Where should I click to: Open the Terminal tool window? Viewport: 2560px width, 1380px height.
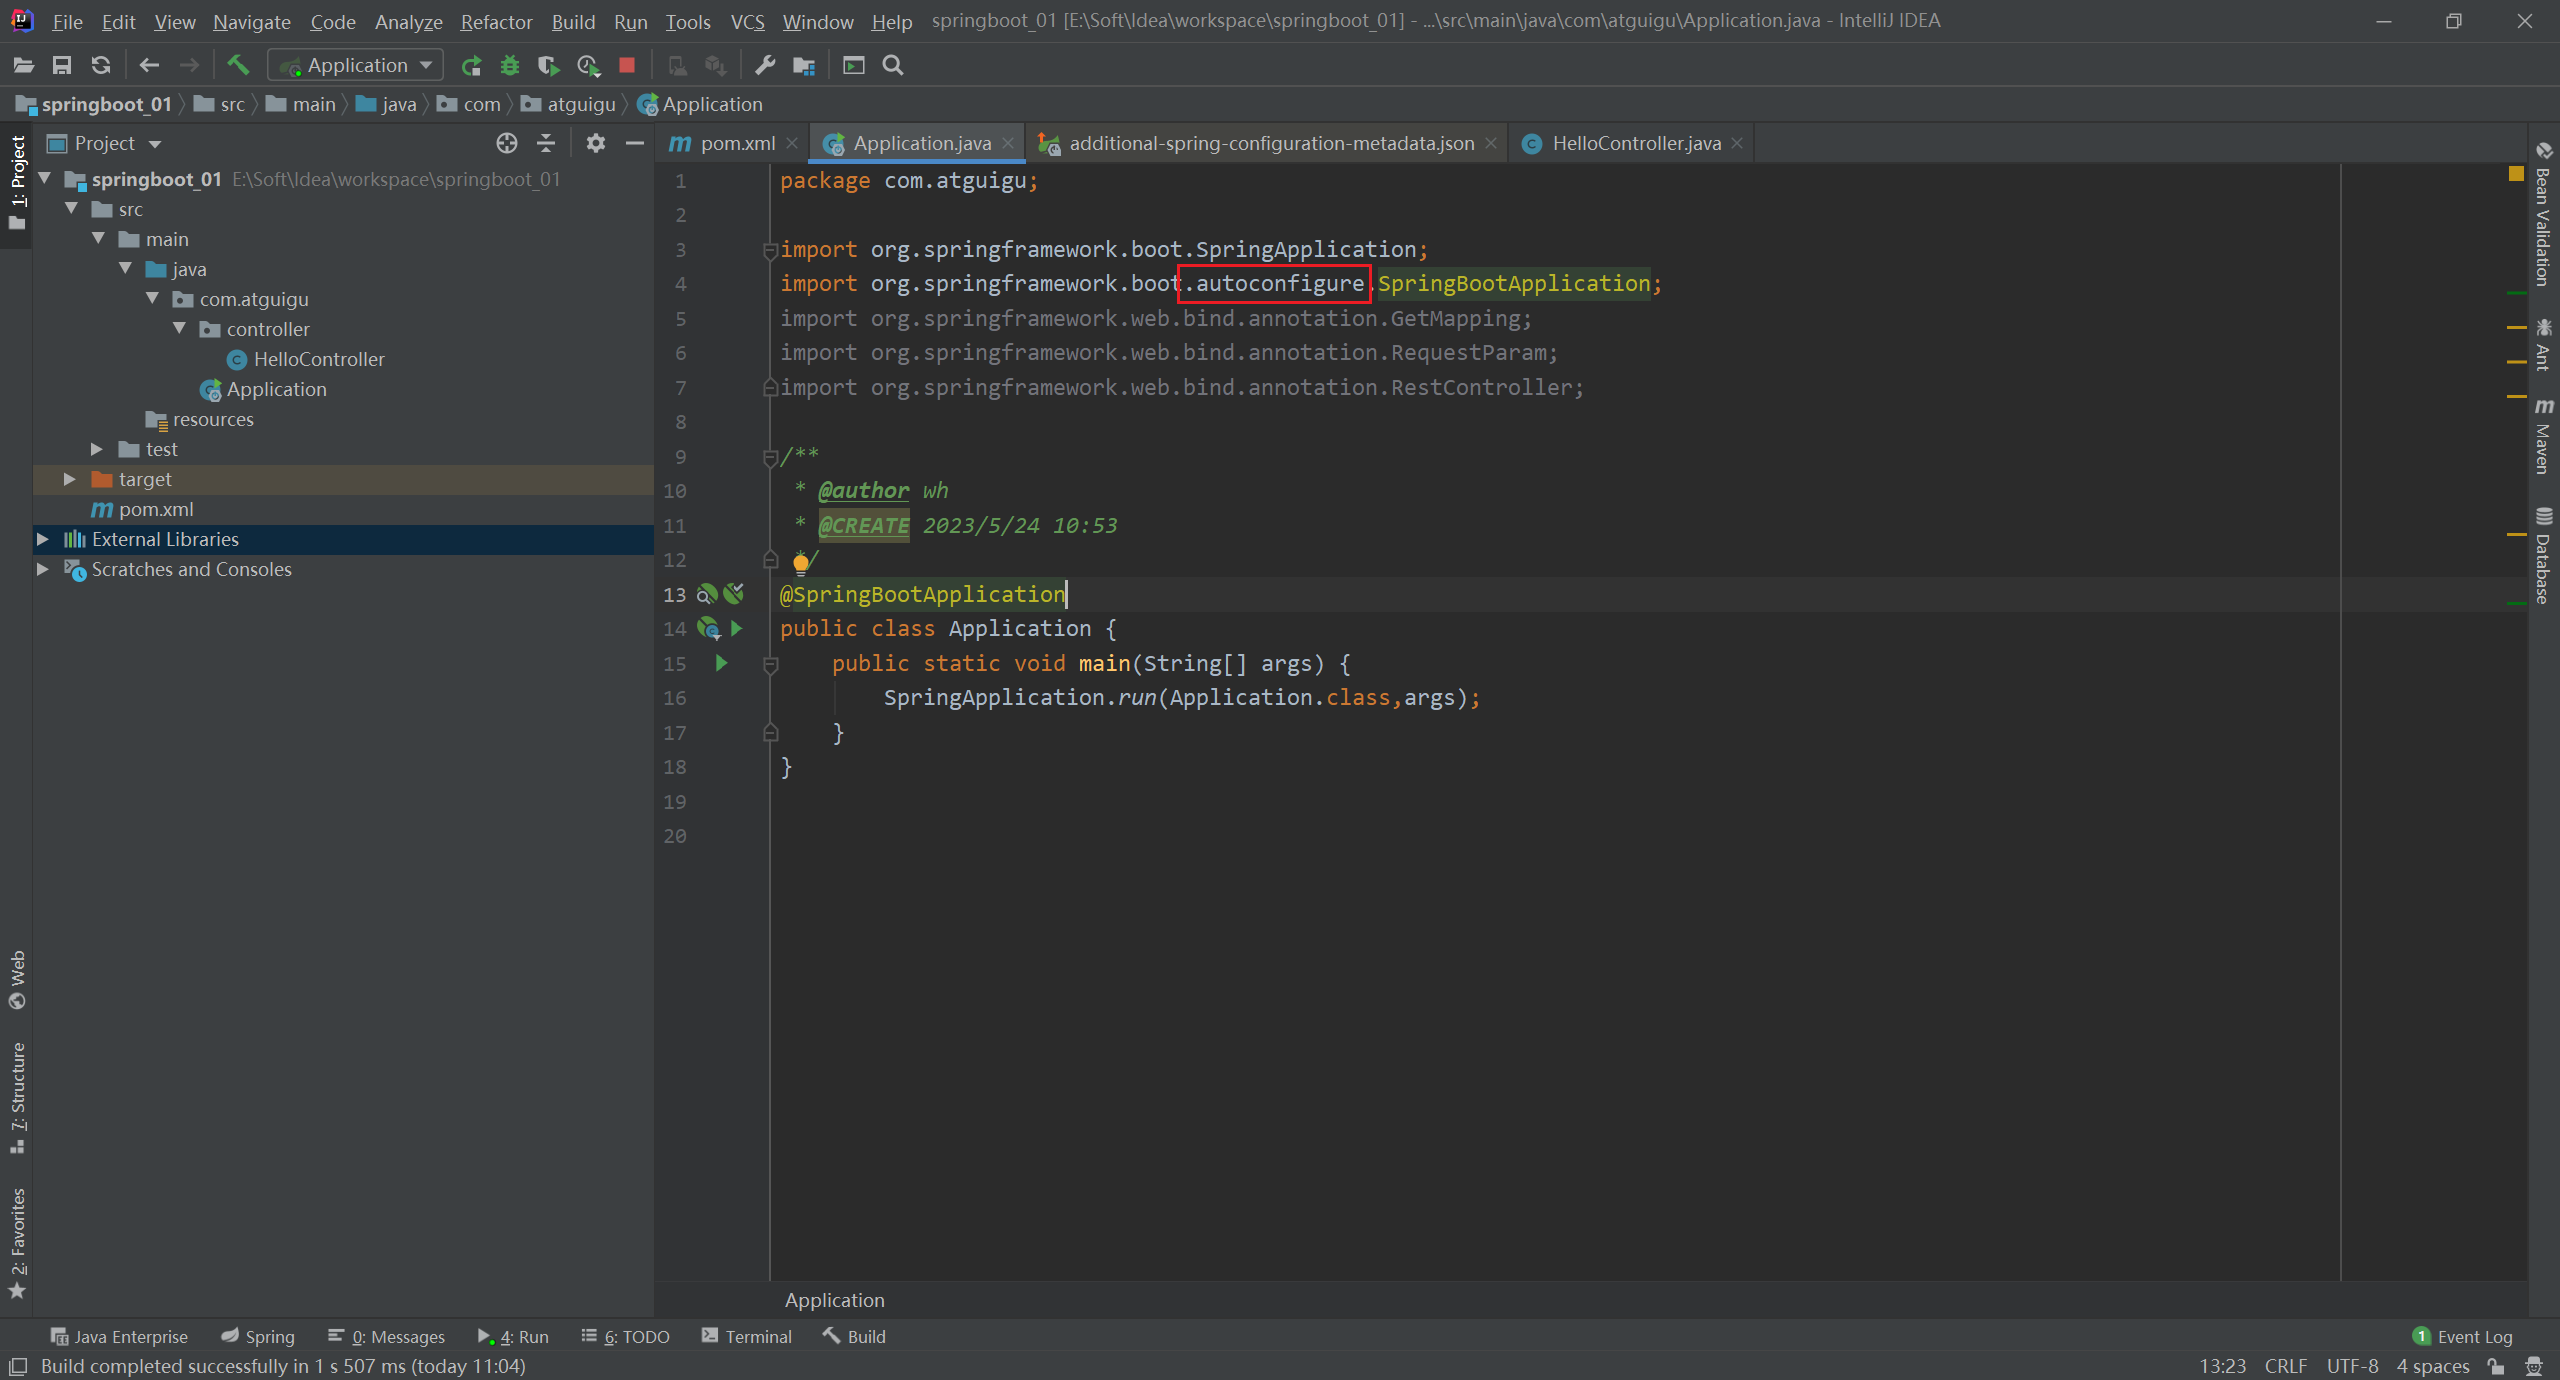[x=746, y=1336]
